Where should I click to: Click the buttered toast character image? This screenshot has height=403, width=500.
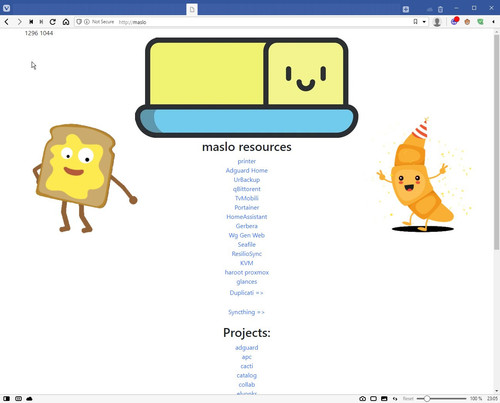click(84, 178)
